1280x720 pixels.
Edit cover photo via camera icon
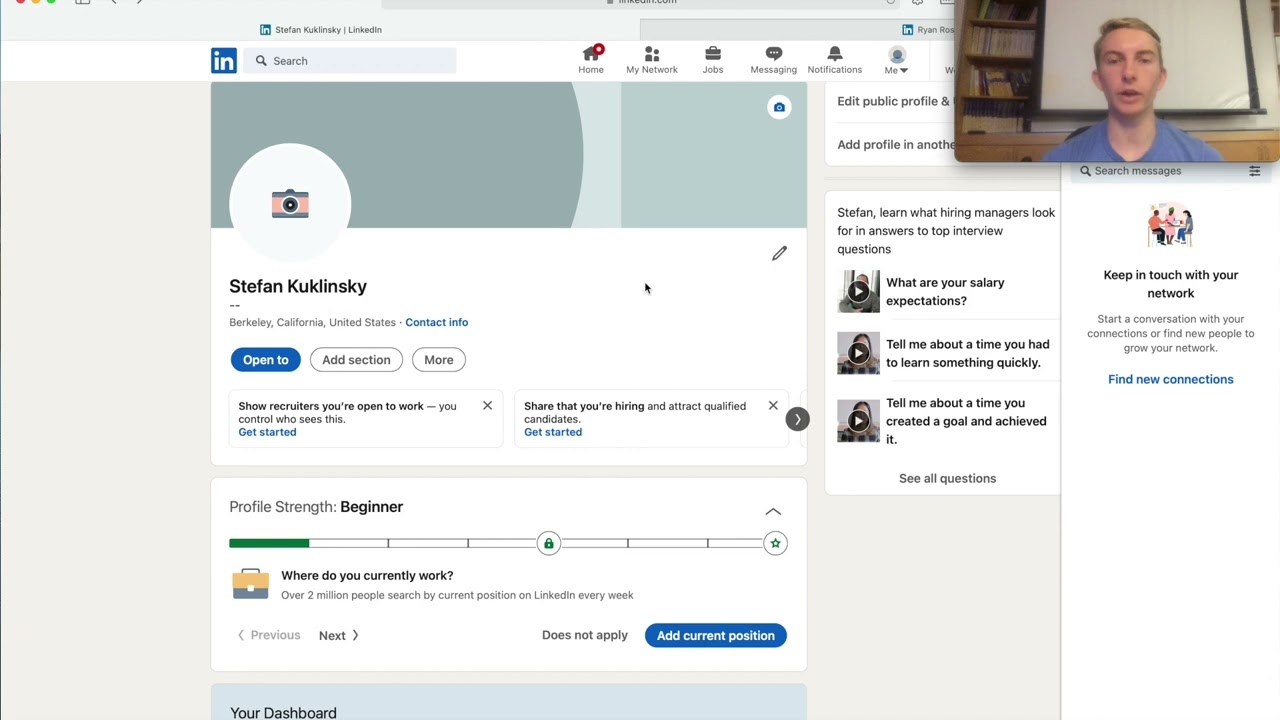click(779, 108)
